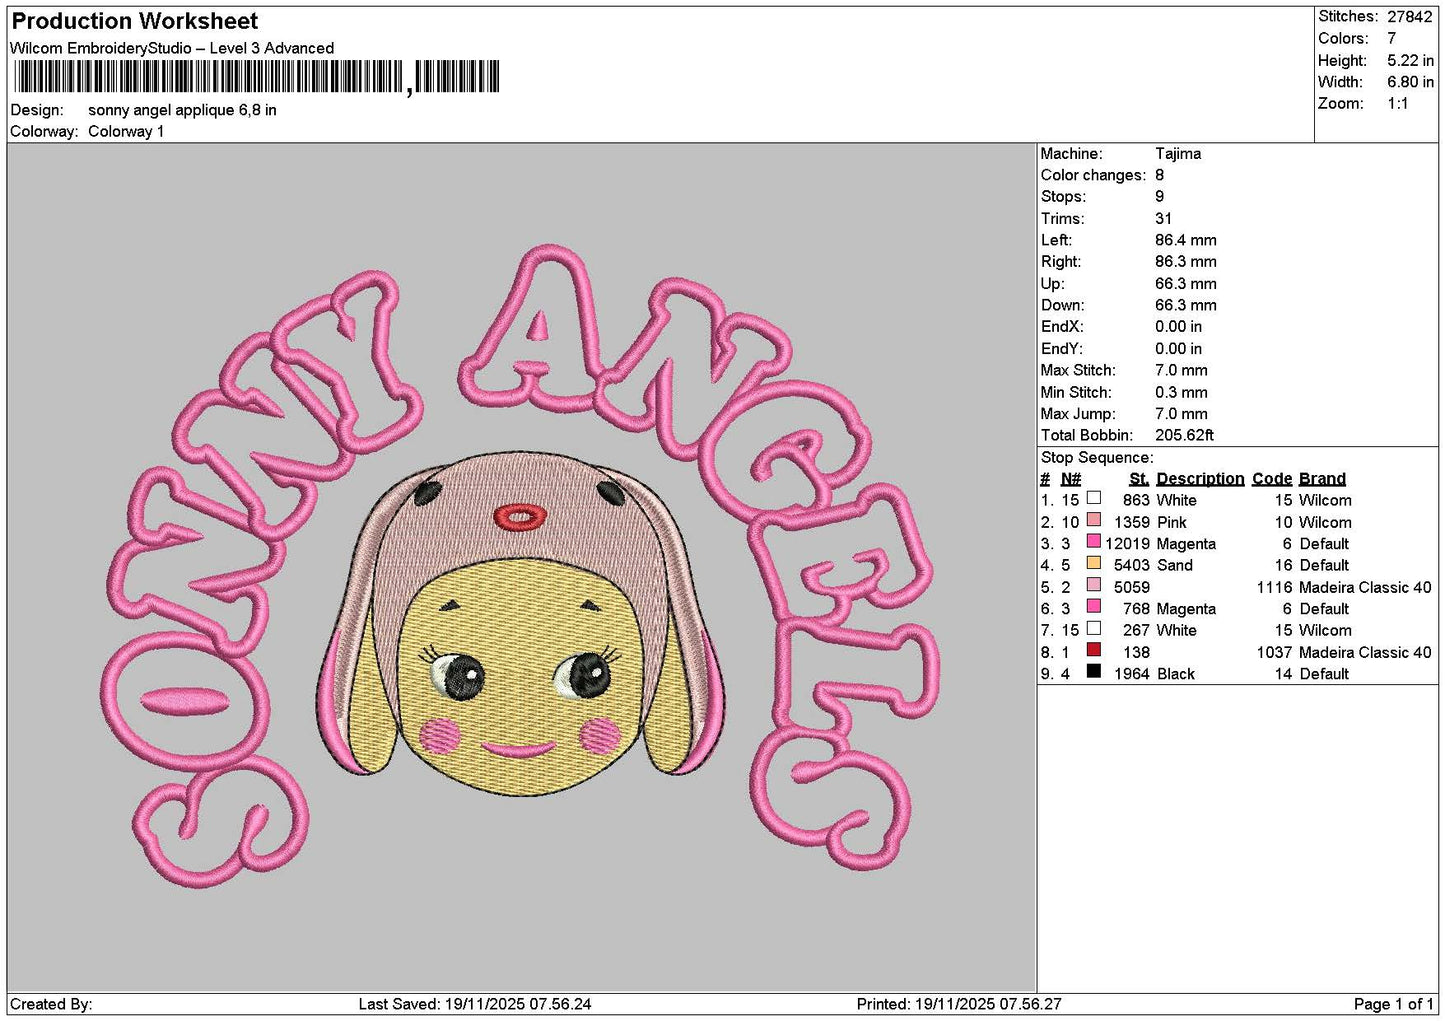Click the 'Down:' label
1445x1021 pixels.
pyautogui.click(x=1062, y=306)
